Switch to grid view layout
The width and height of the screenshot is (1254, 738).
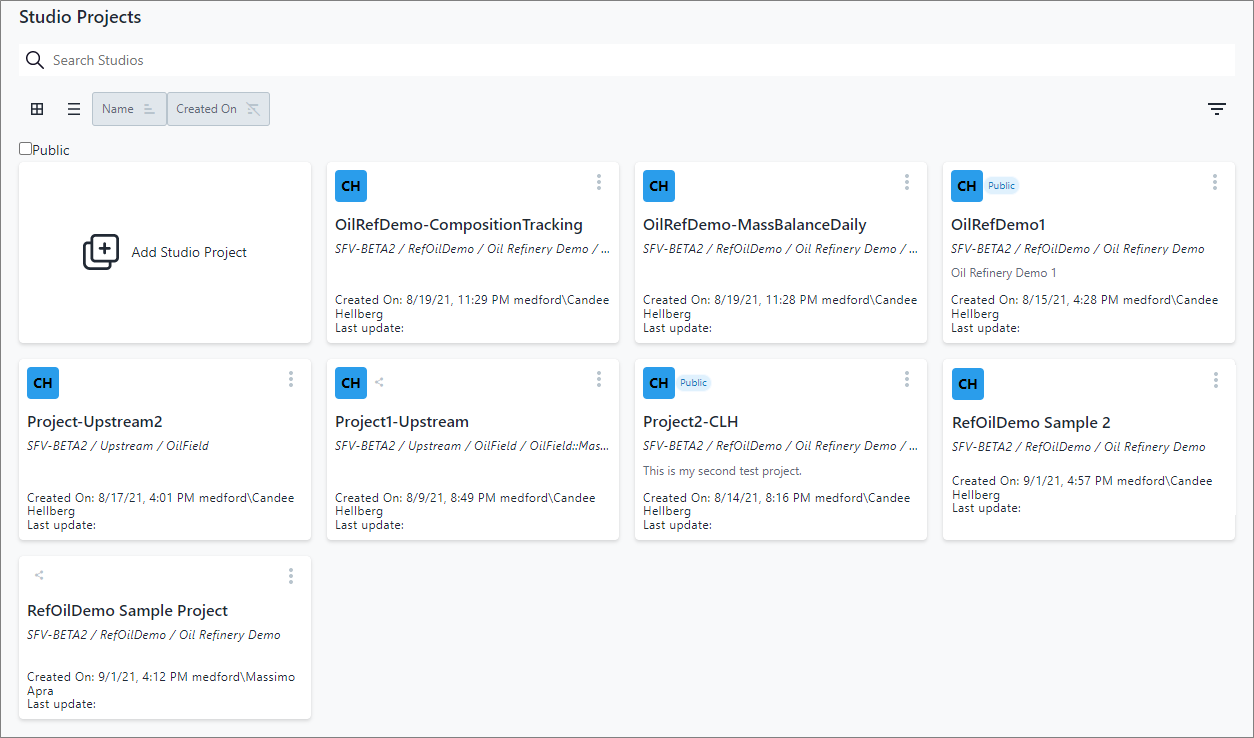coord(37,109)
